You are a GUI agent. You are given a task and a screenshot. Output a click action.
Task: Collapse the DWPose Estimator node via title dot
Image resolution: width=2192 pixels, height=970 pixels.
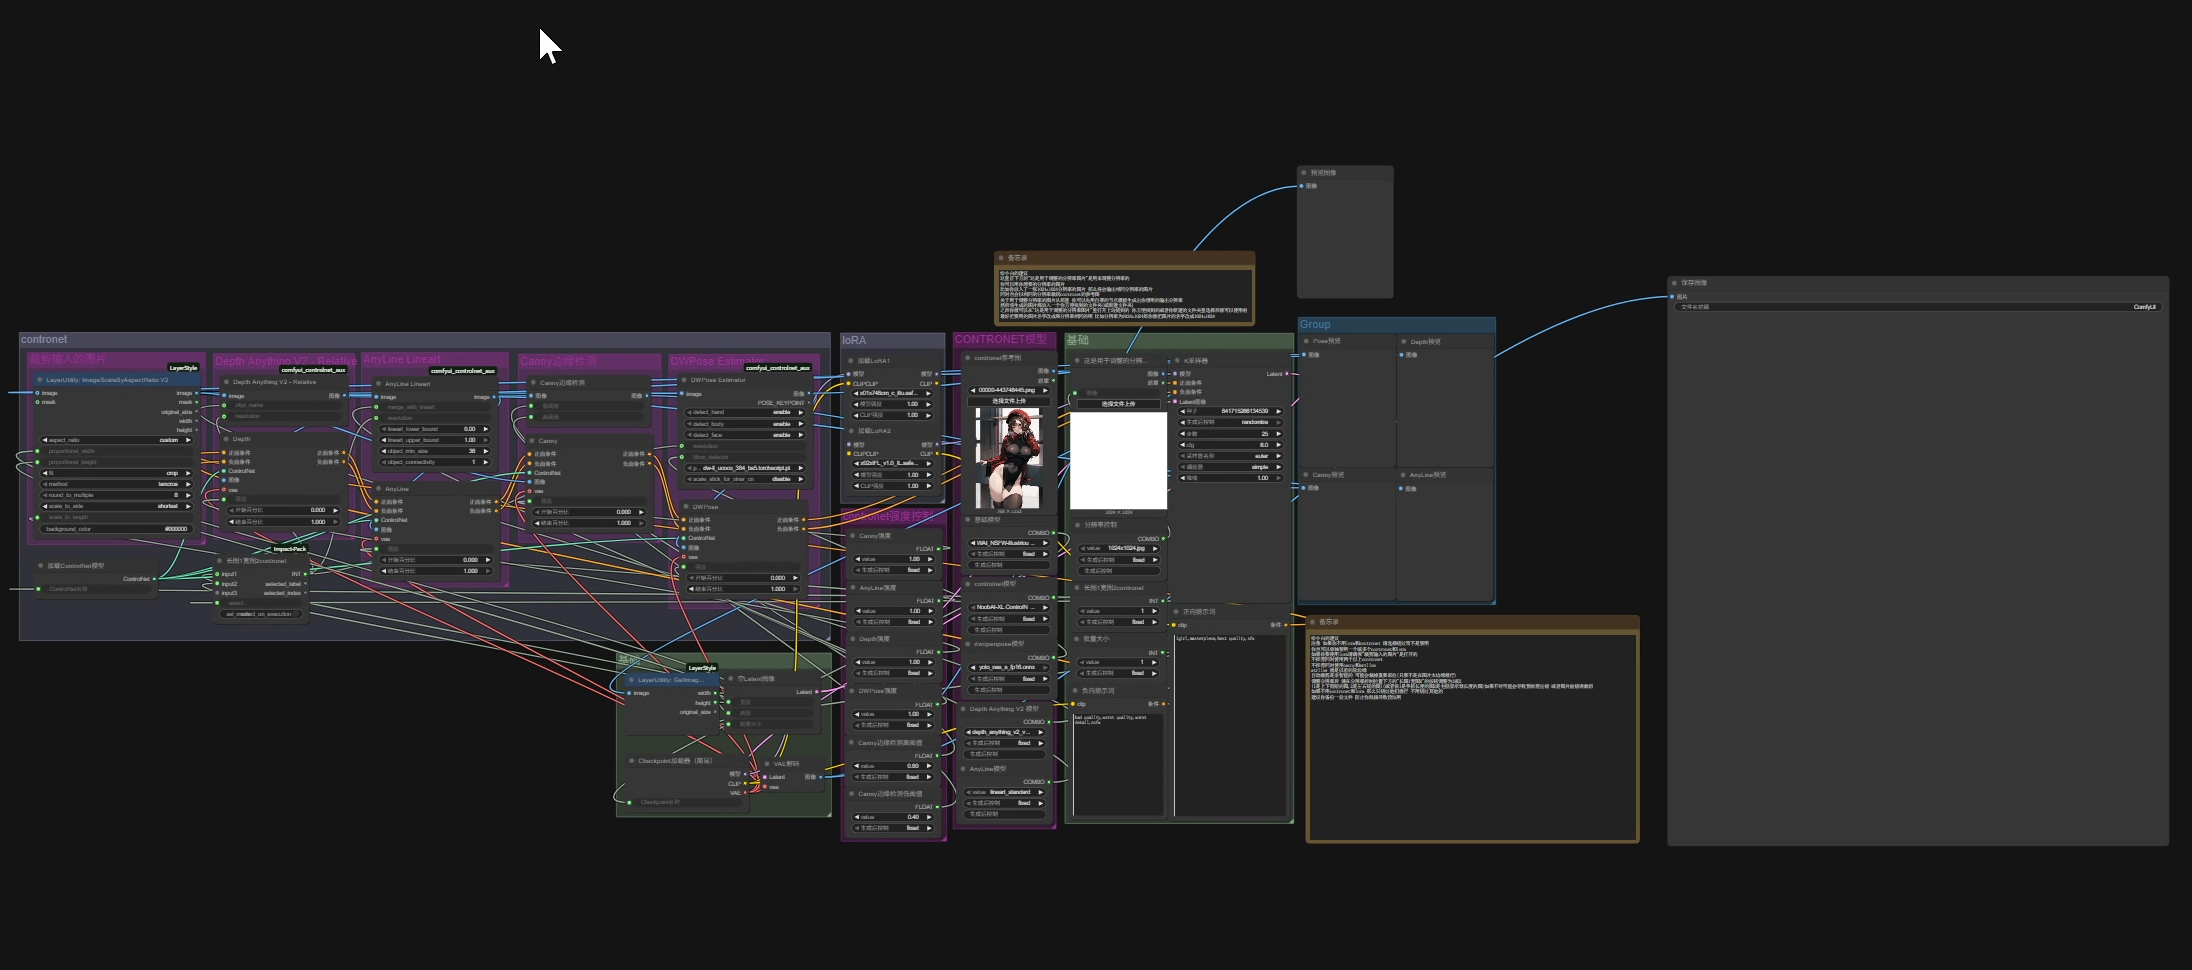tap(683, 380)
